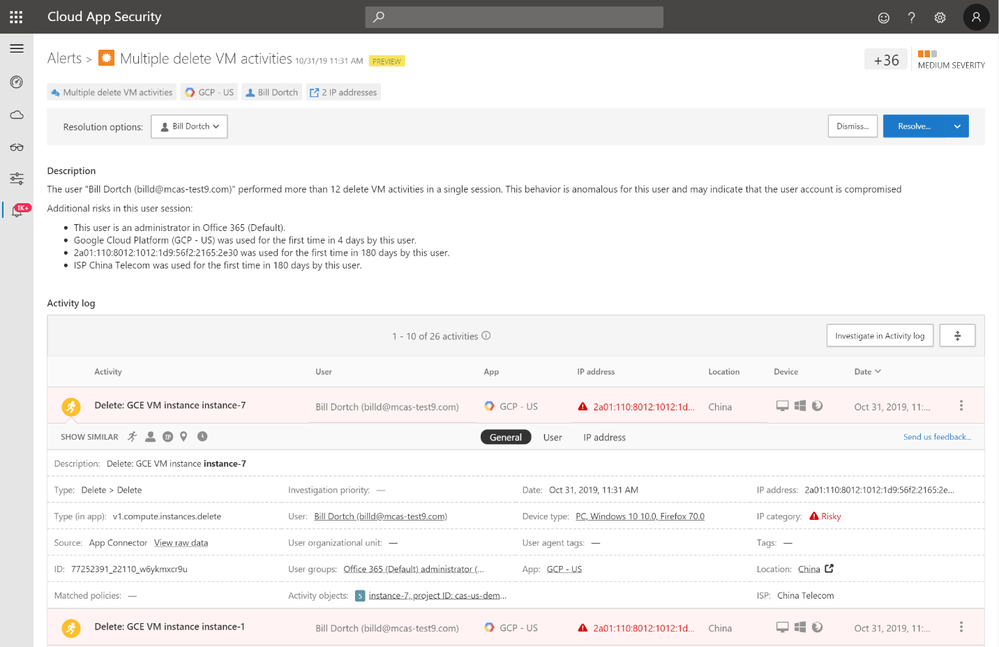Click the Send us feedback link
The width and height of the screenshot is (999, 647).
pos(937,437)
